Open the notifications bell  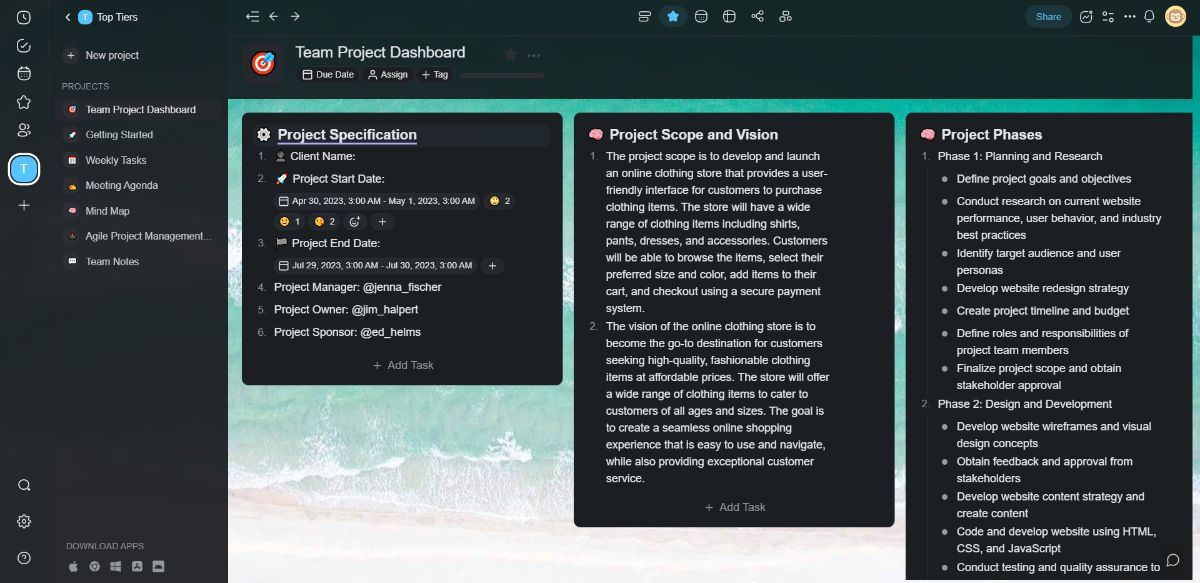tap(1149, 16)
